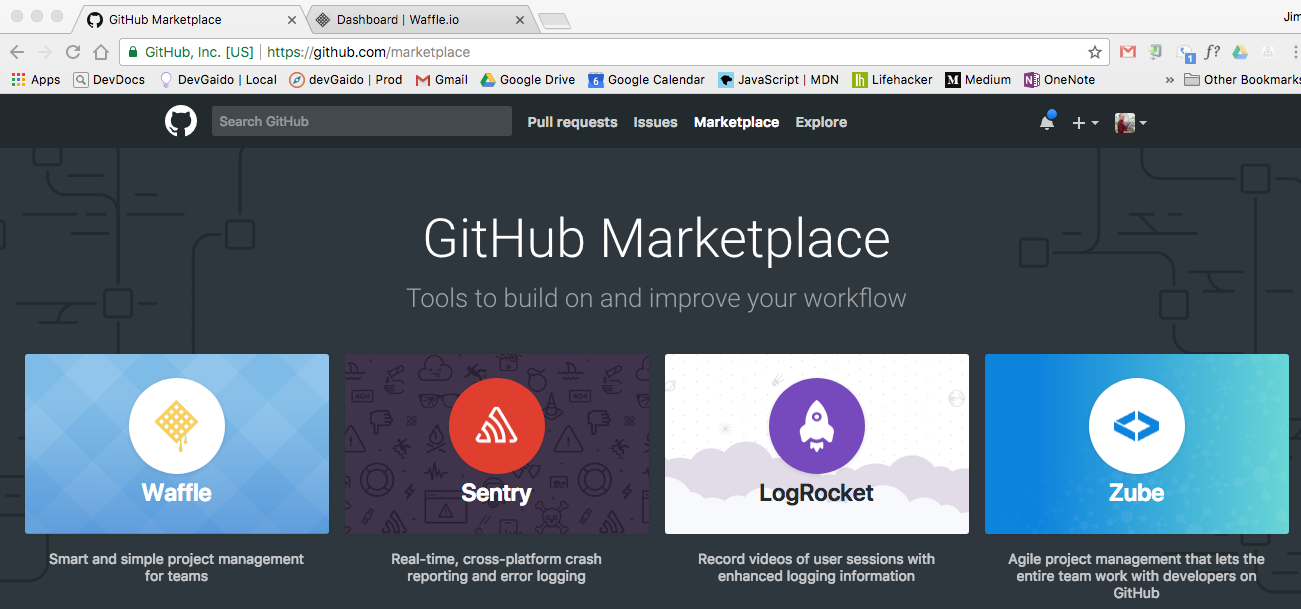
Task: Click the Zube logo icon
Action: click(1136, 425)
